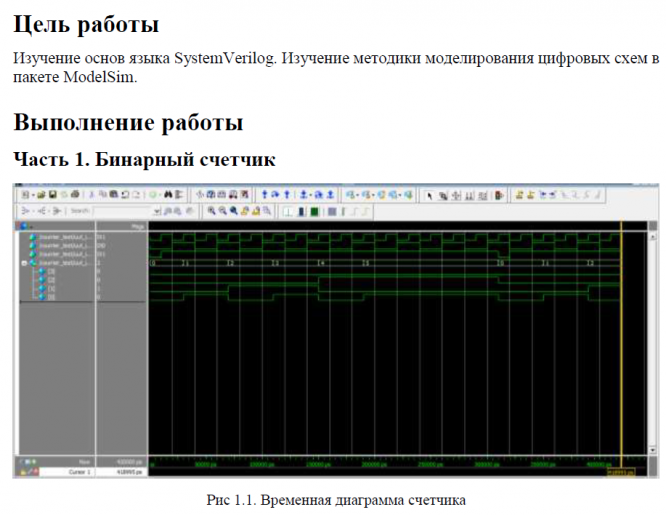Click the scroll down arrow of wave pane
Viewport: 666px width, 515px height.
652,450
